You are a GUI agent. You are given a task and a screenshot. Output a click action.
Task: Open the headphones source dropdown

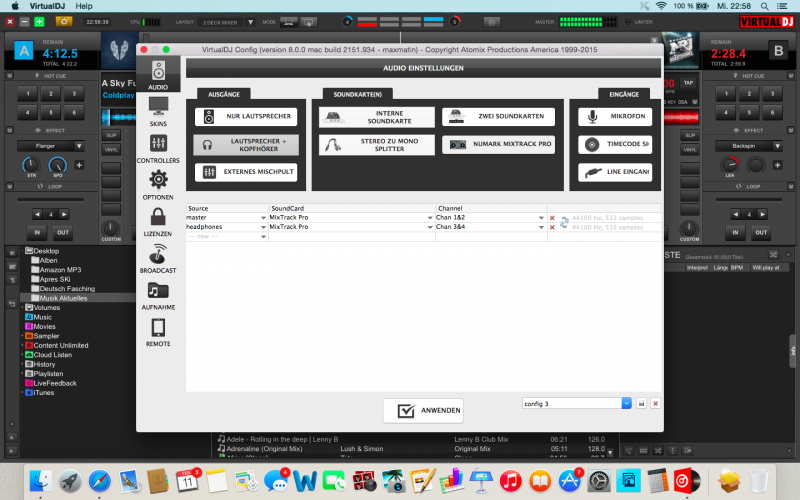pos(263,227)
